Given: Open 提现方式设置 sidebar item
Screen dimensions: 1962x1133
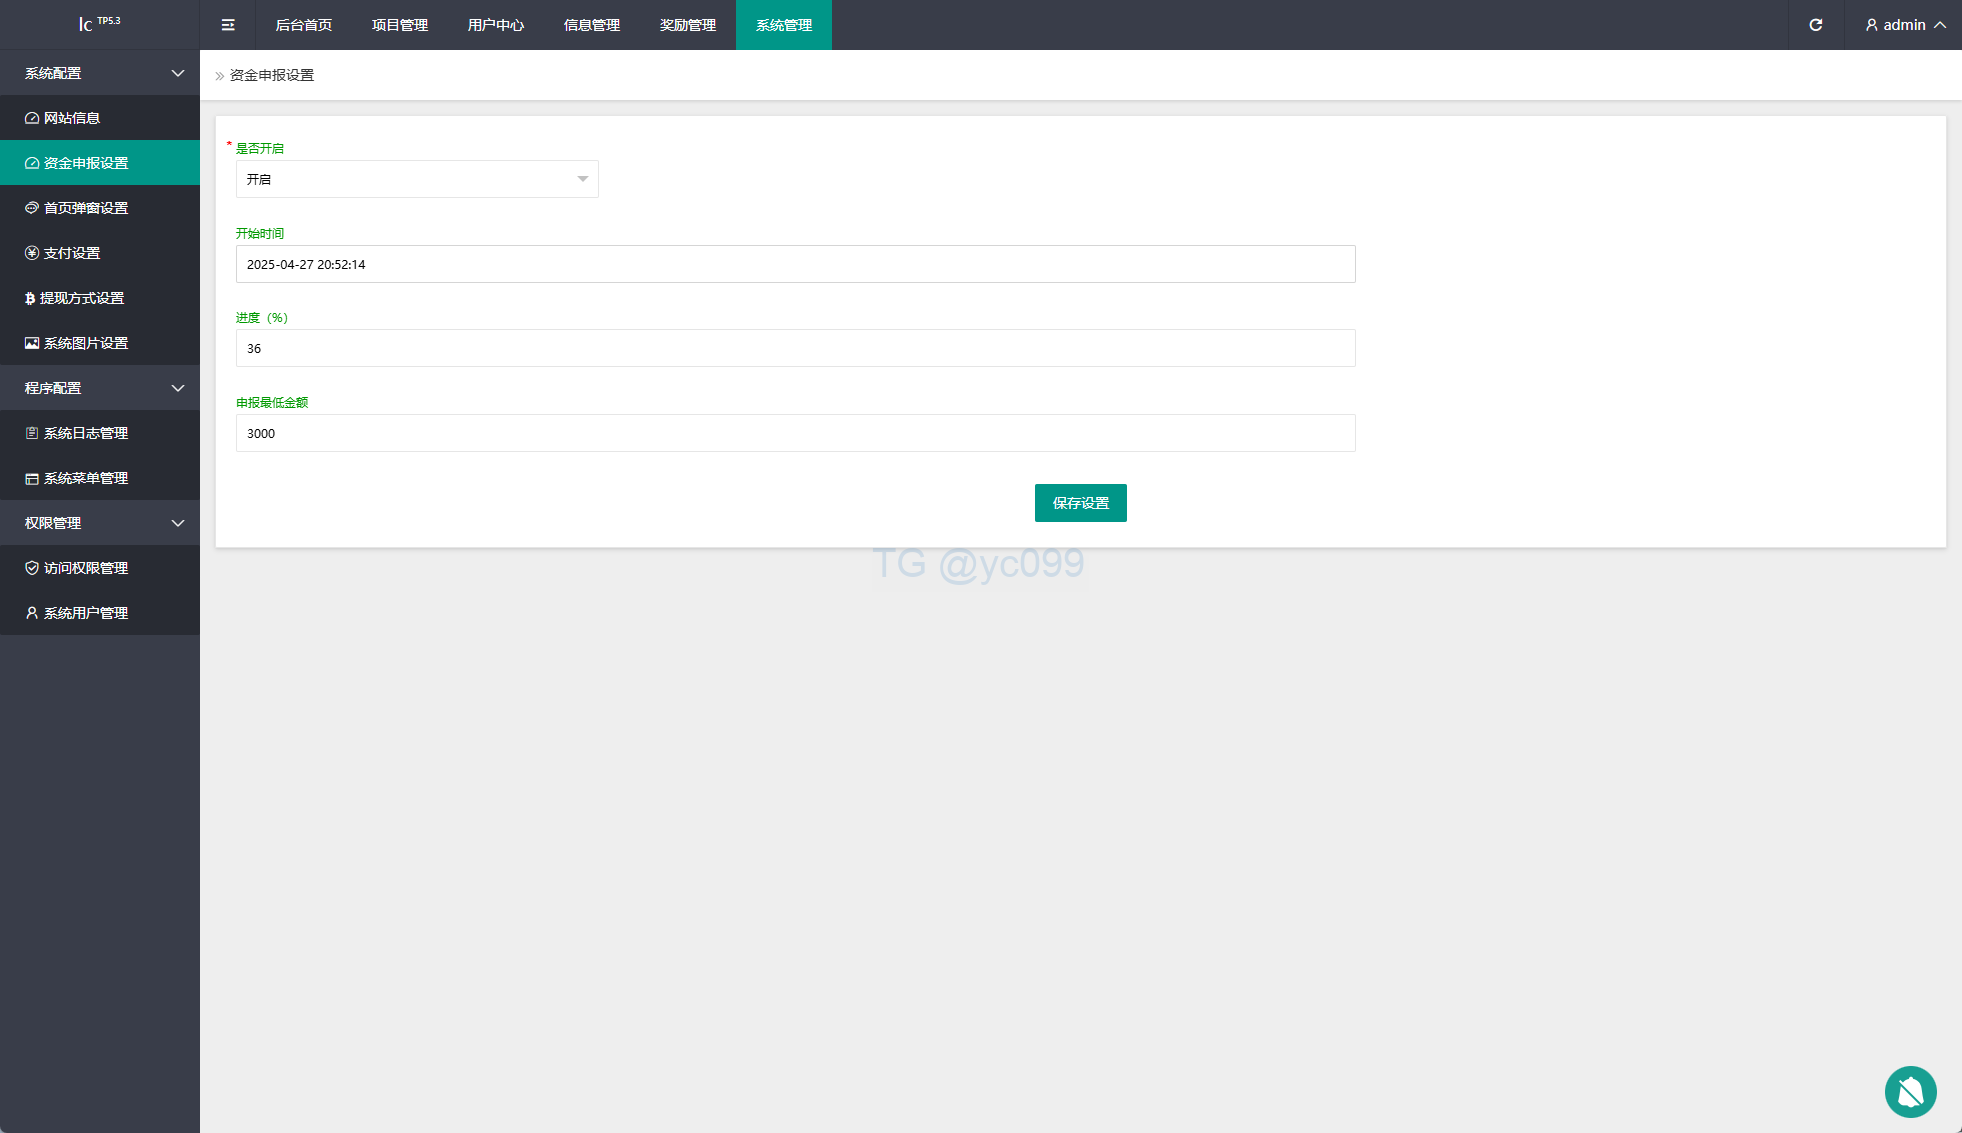Looking at the screenshot, I should click(82, 298).
